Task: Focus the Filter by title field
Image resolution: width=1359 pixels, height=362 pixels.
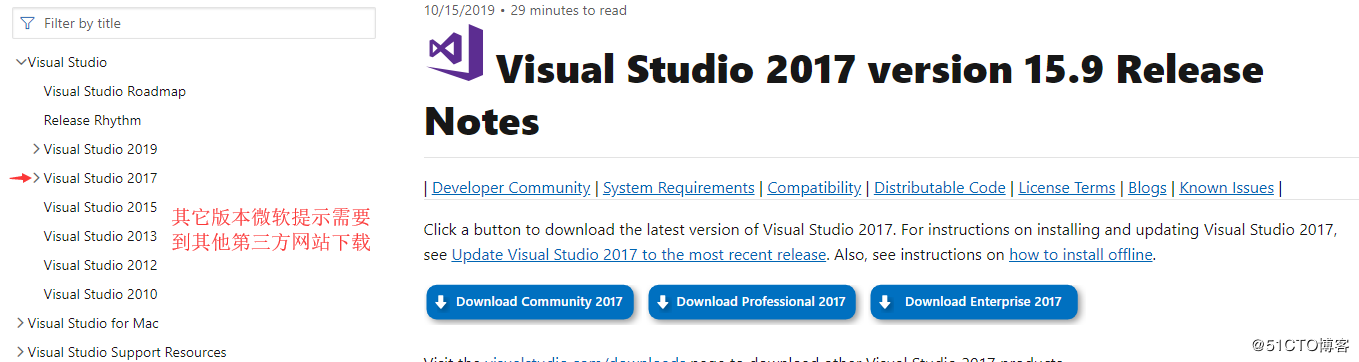Action: point(192,23)
